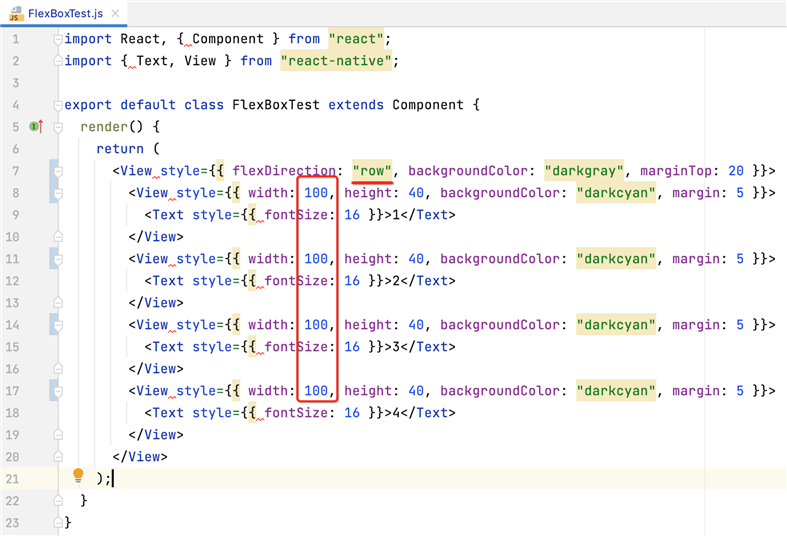Close the FlexBoxTest.js tab
Viewport: 787px width, 536px height.
point(115,14)
